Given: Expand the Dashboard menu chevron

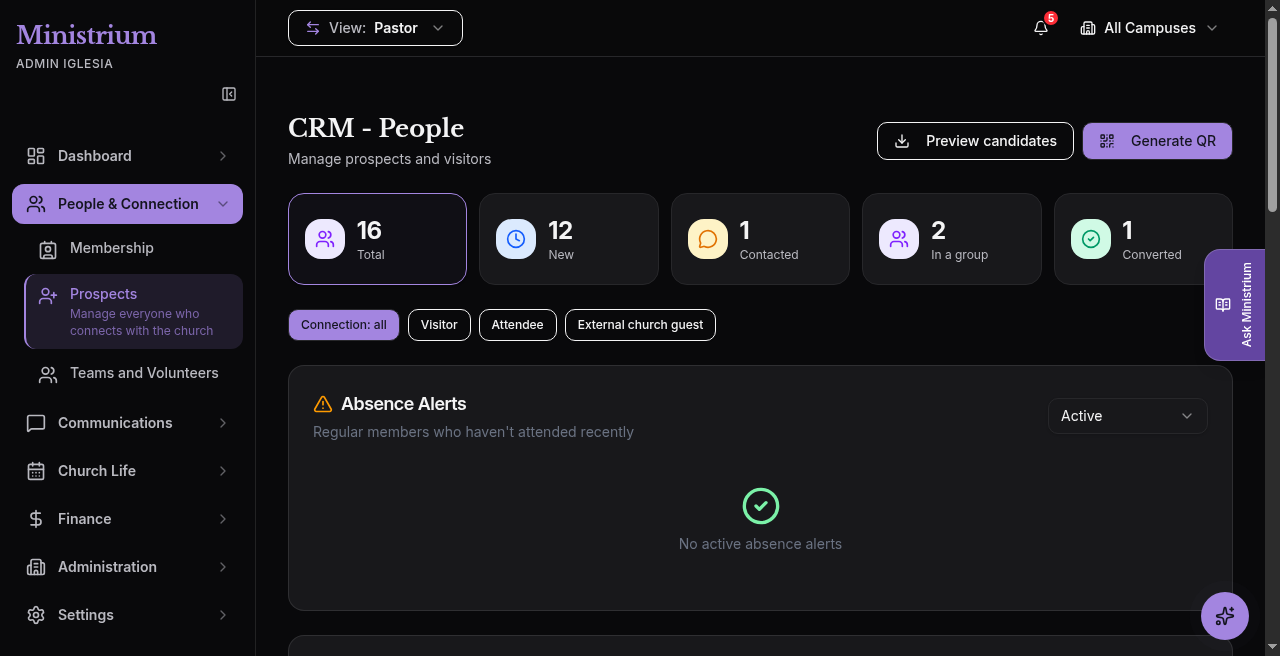Looking at the screenshot, I should (222, 156).
